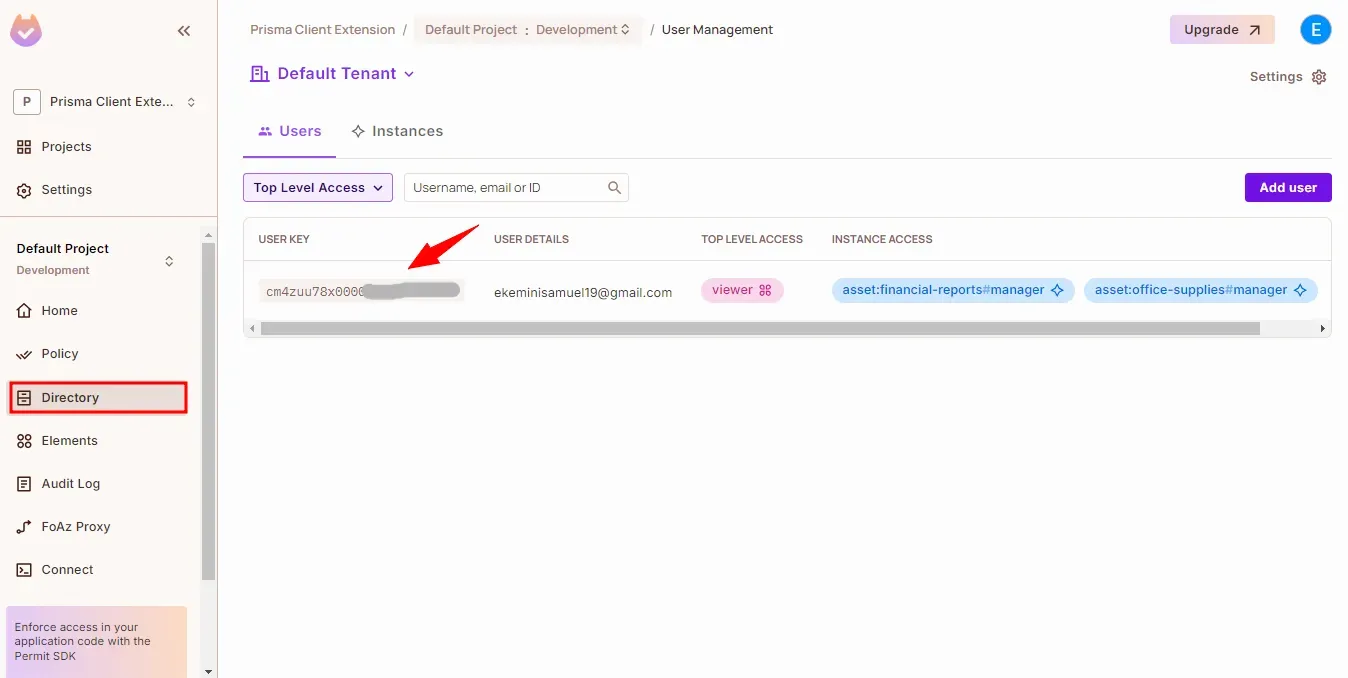Open the user avatar E icon
1348x678 pixels.
pyautogui.click(x=1315, y=30)
